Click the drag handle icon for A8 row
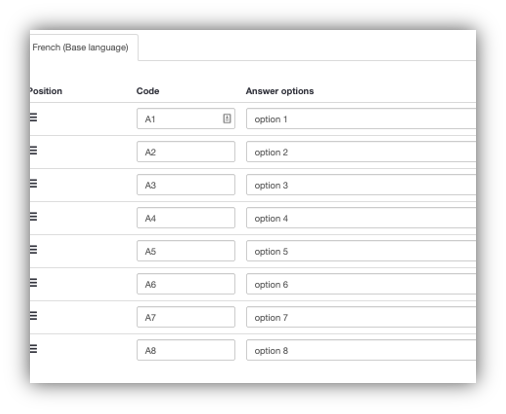 pos(33,349)
